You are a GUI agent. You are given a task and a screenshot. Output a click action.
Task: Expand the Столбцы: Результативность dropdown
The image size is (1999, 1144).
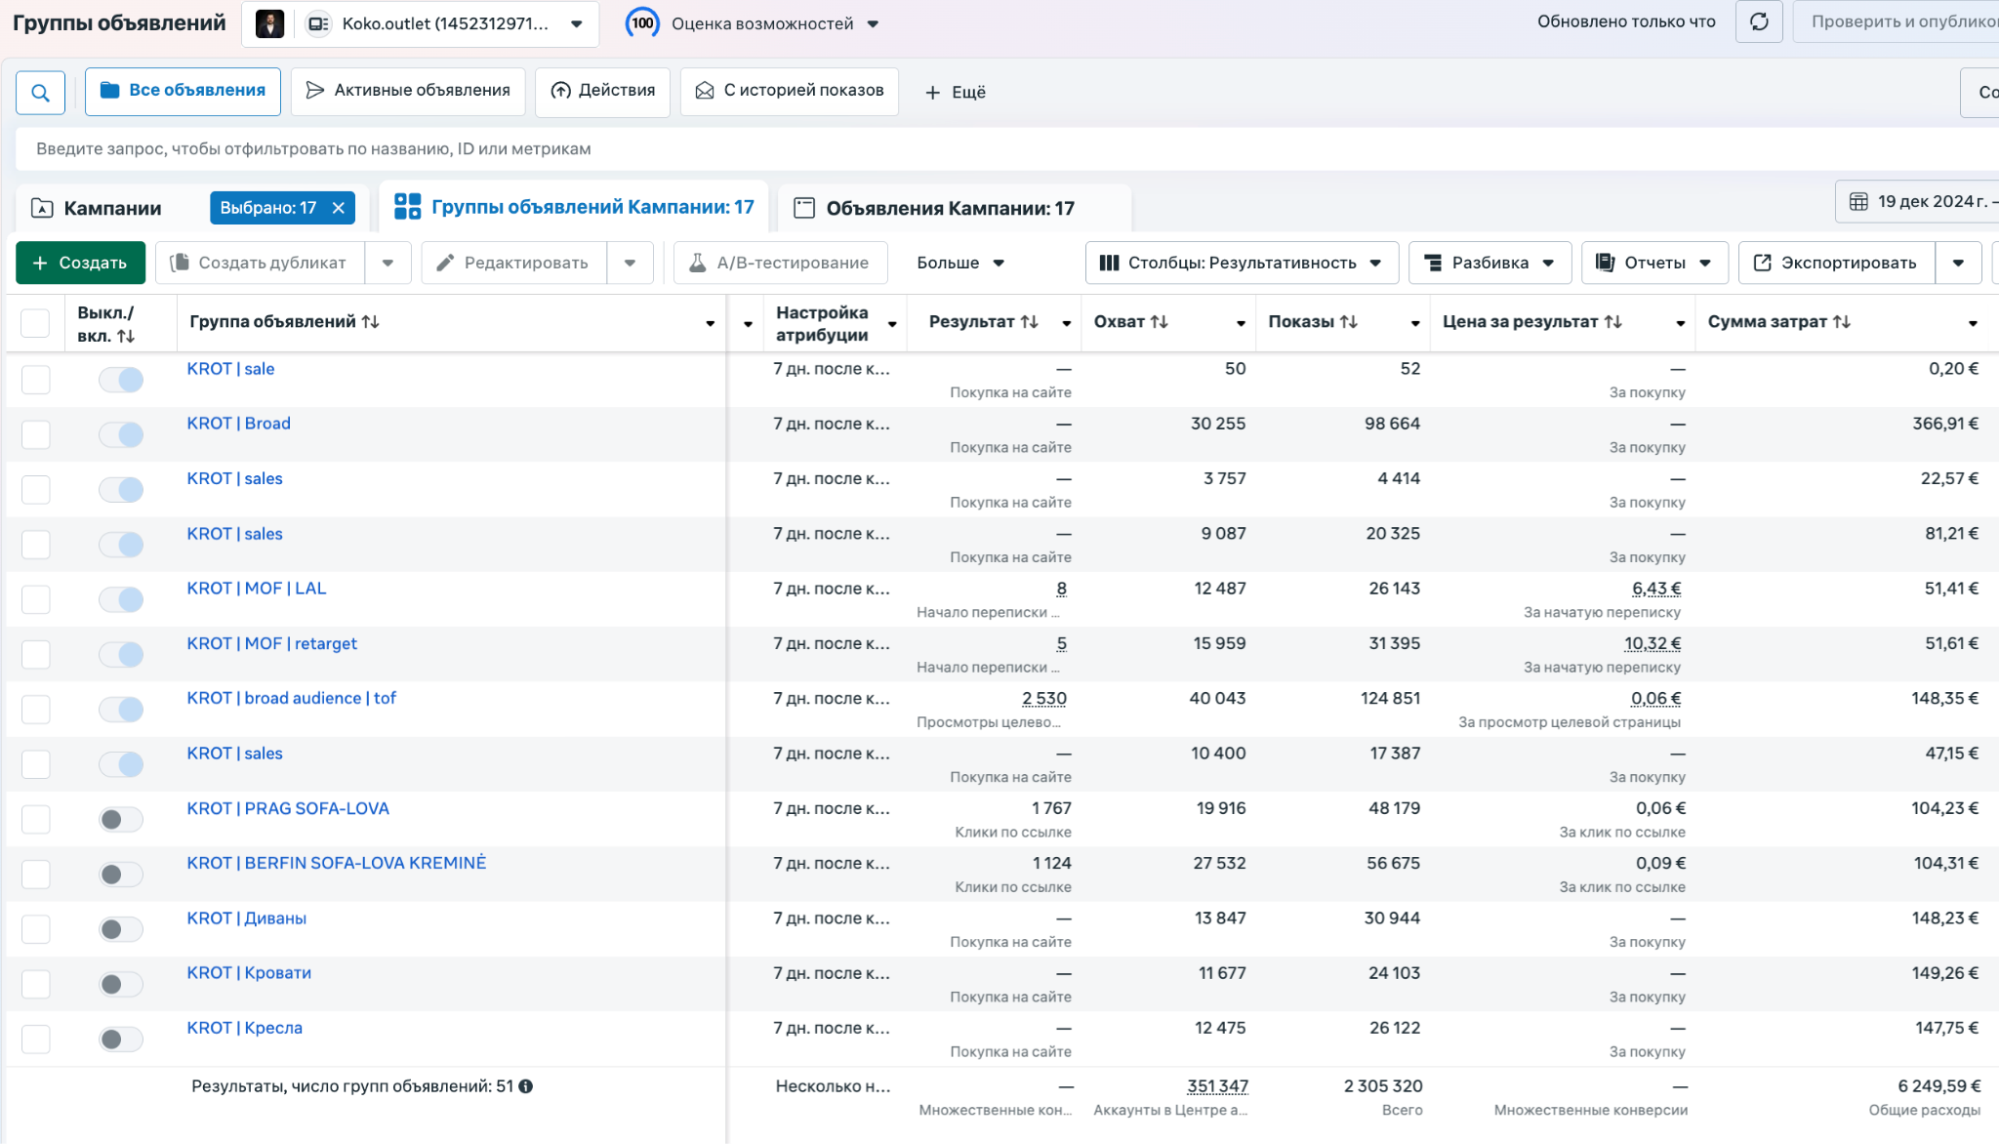click(1241, 263)
